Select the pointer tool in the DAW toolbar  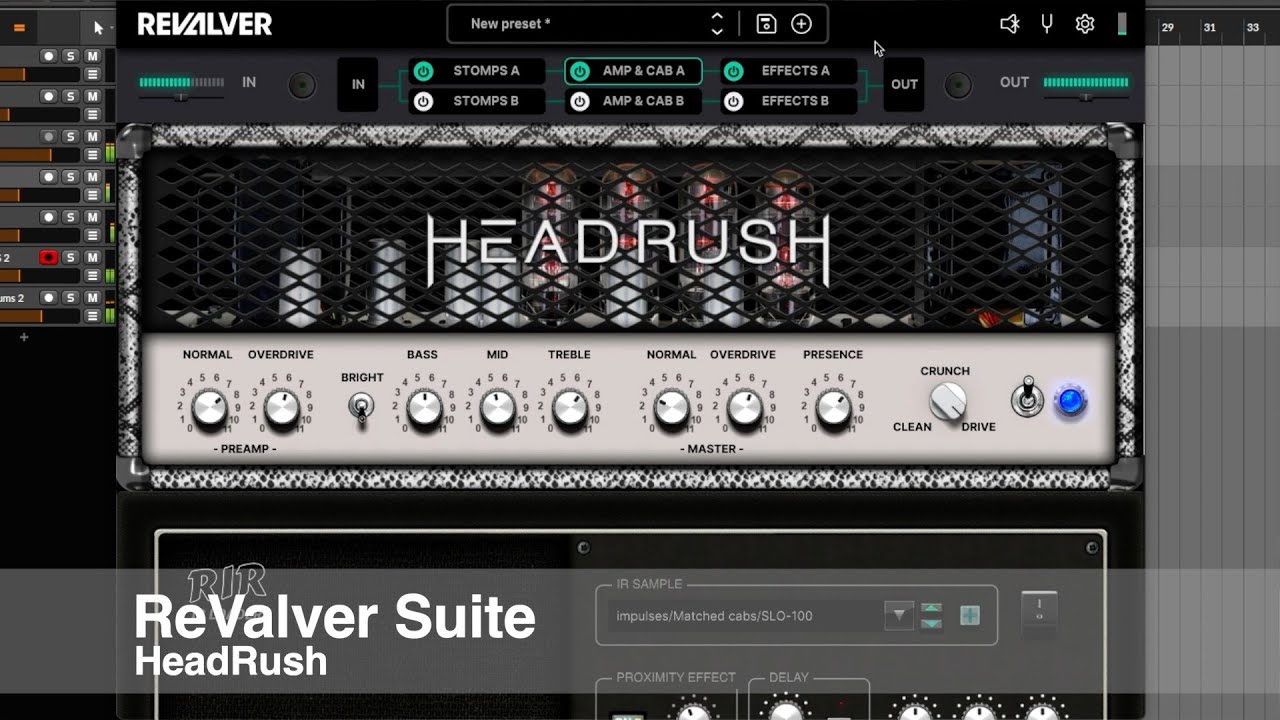tap(98, 27)
